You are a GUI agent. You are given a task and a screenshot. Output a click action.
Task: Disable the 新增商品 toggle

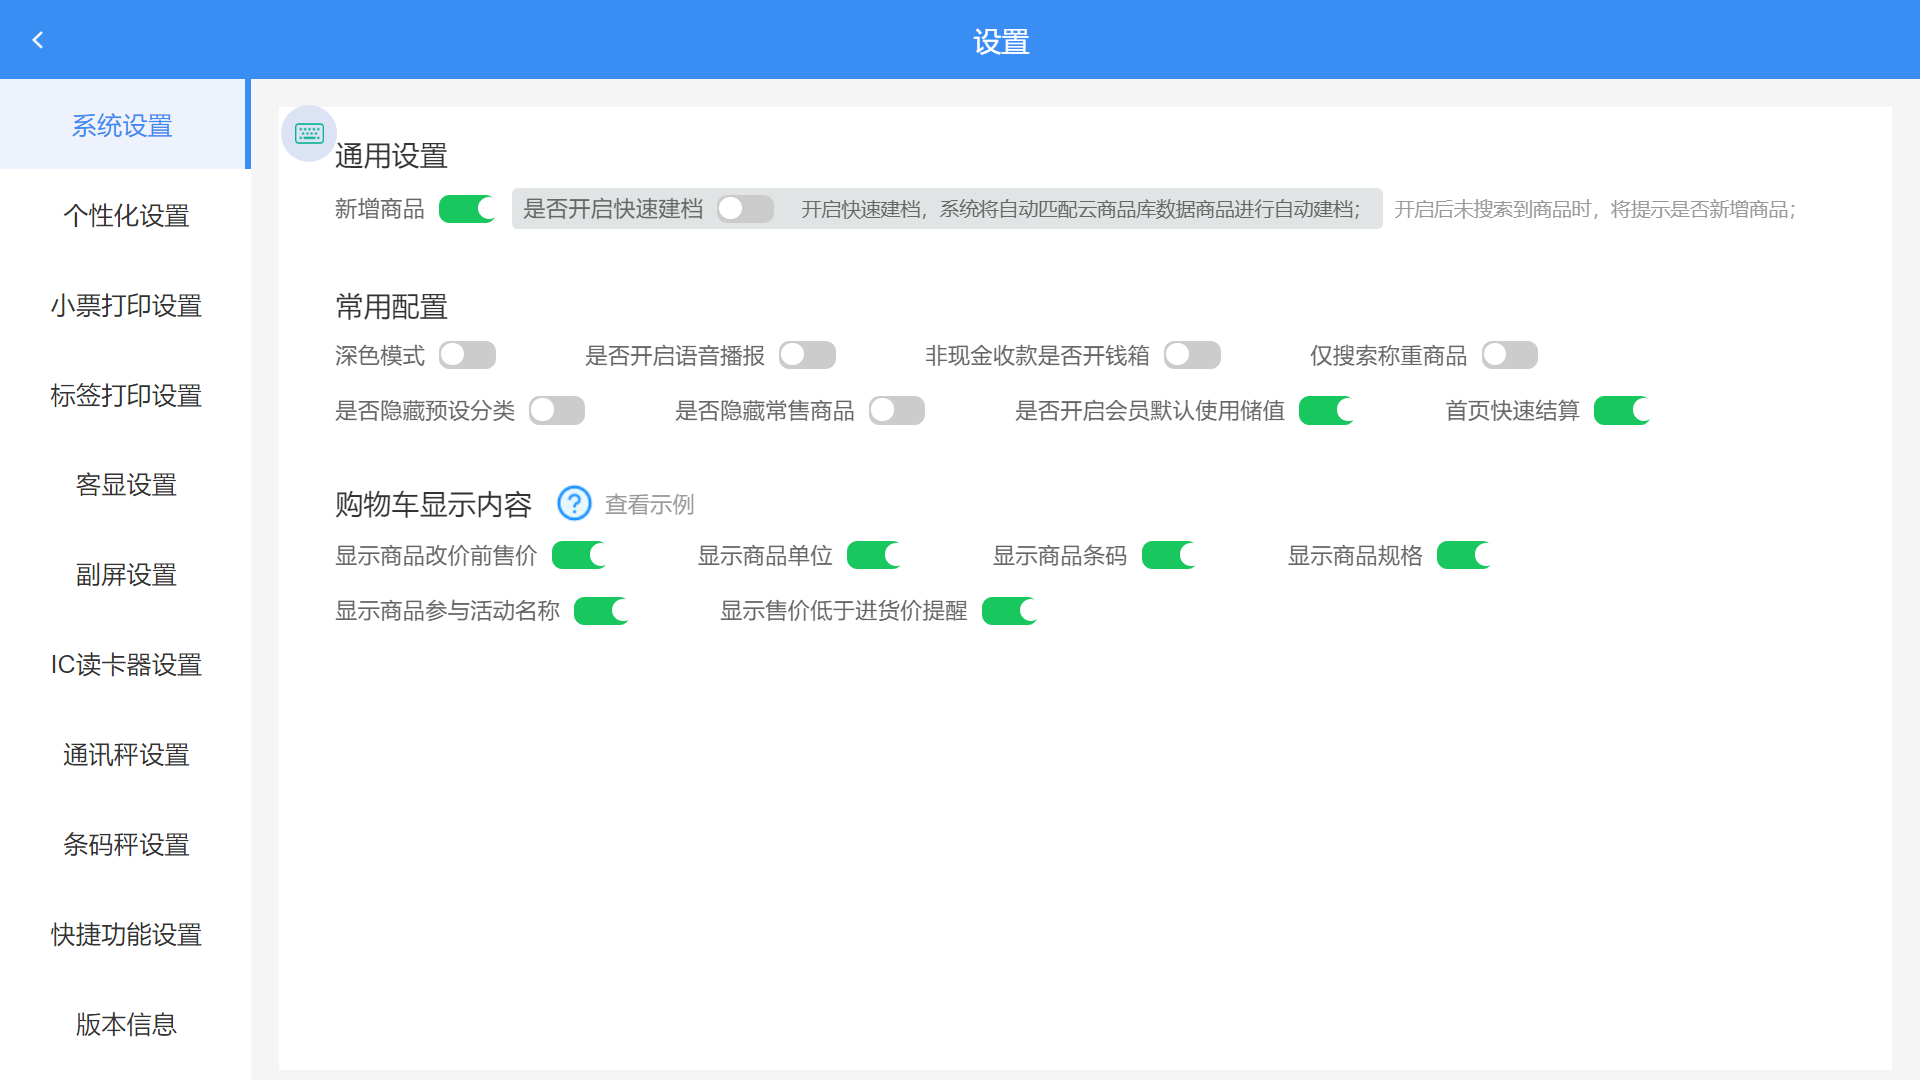coord(467,209)
